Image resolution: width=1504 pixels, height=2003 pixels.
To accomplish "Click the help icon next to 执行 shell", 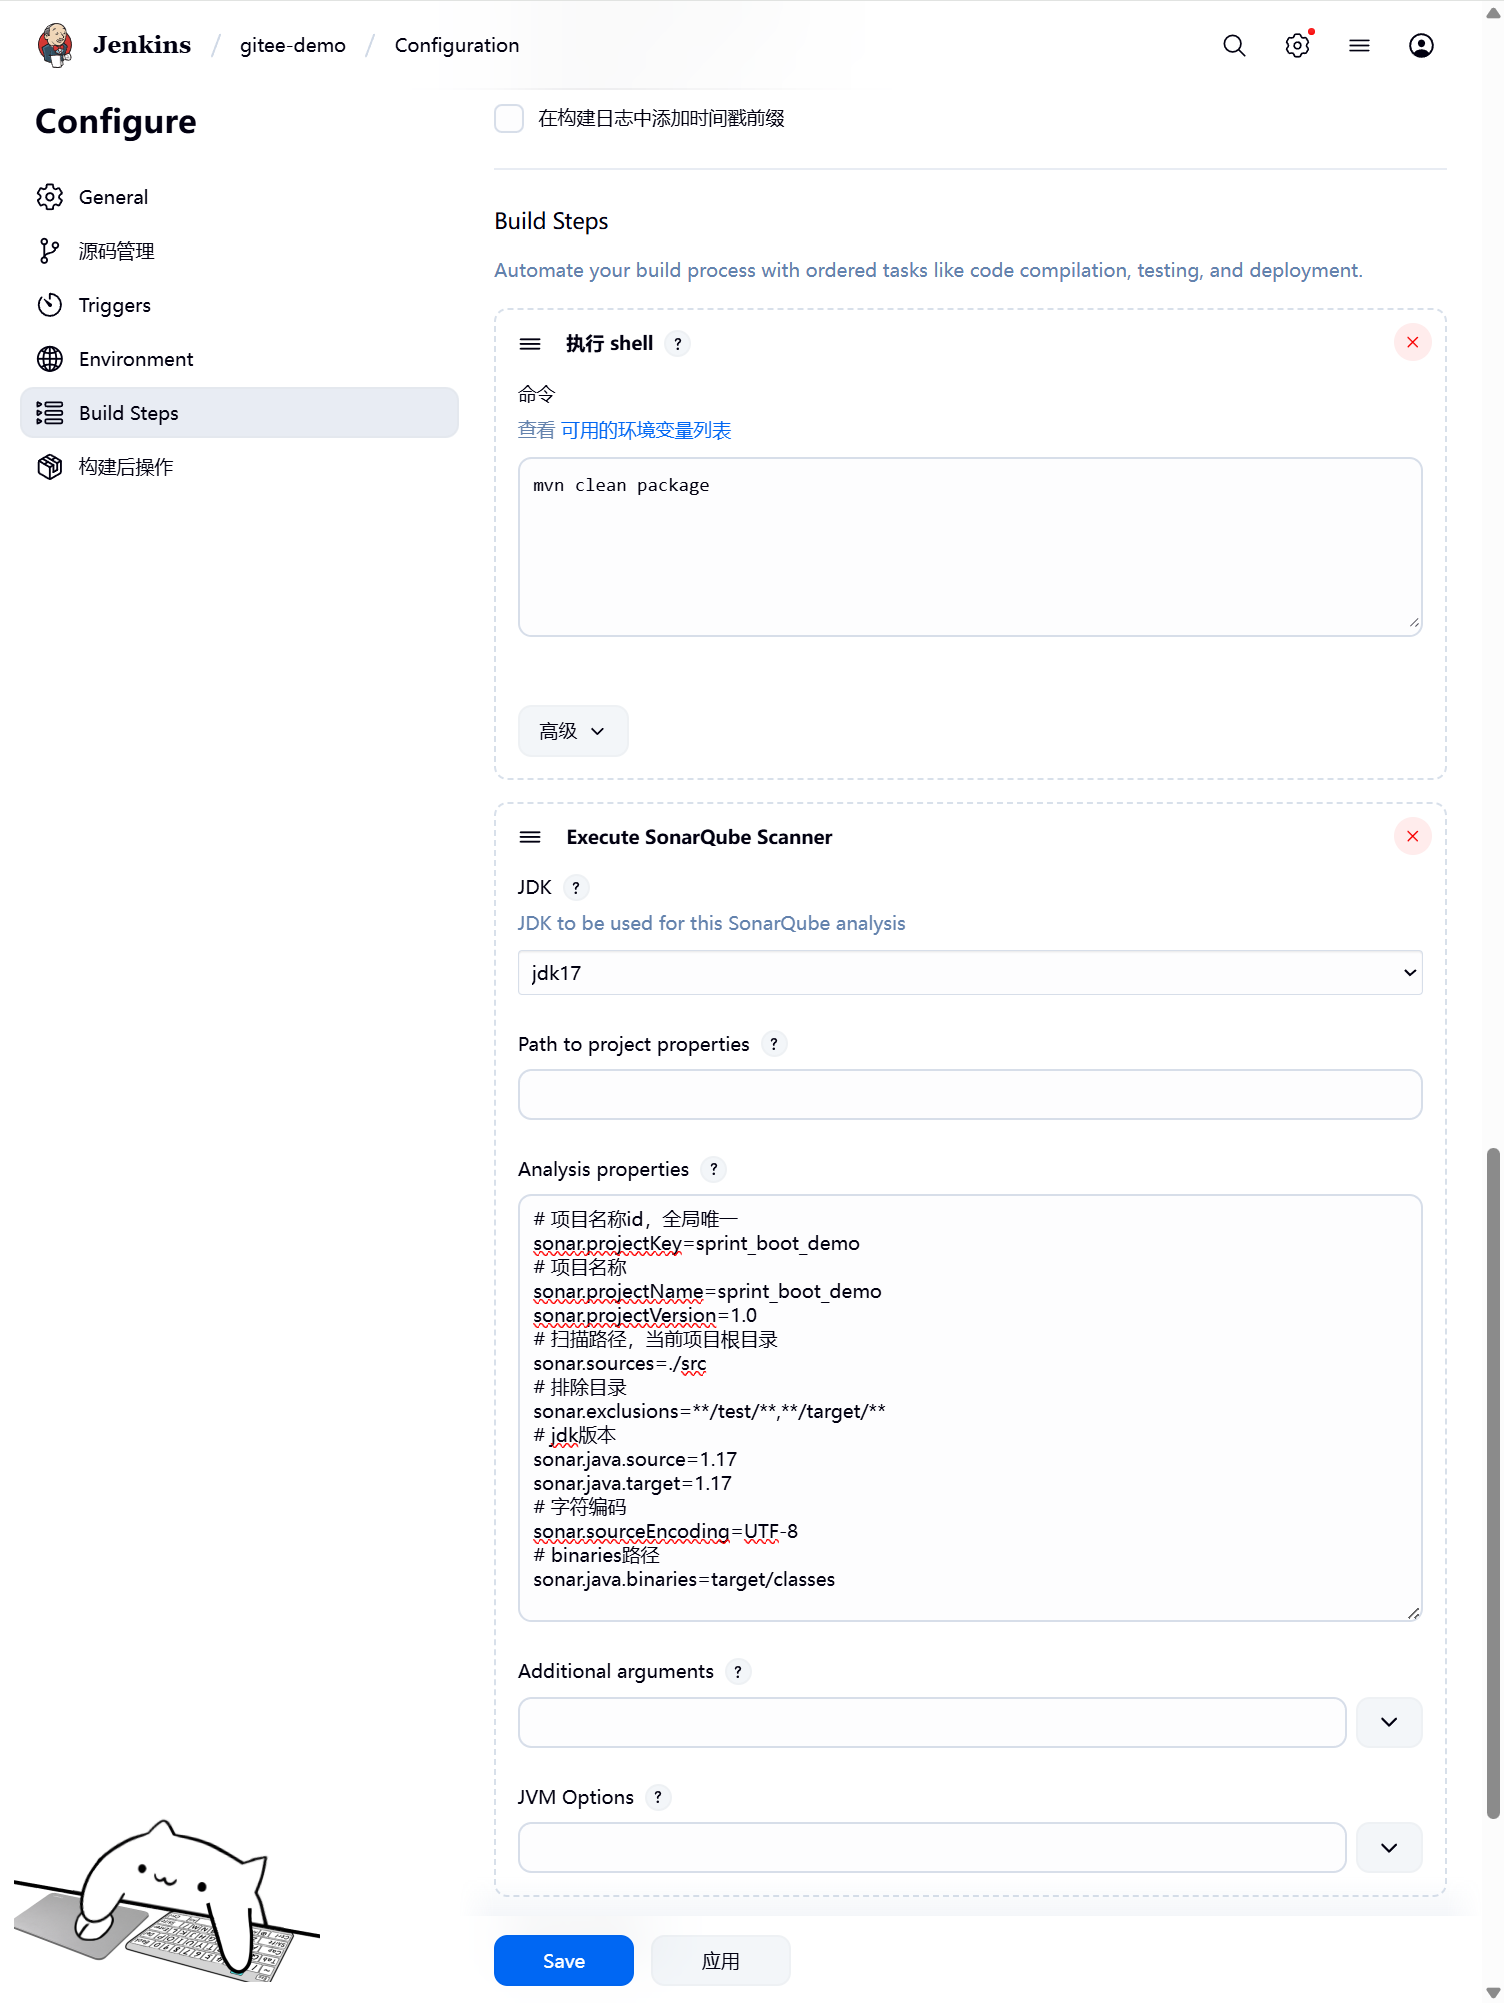I will click(x=678, y=344).
